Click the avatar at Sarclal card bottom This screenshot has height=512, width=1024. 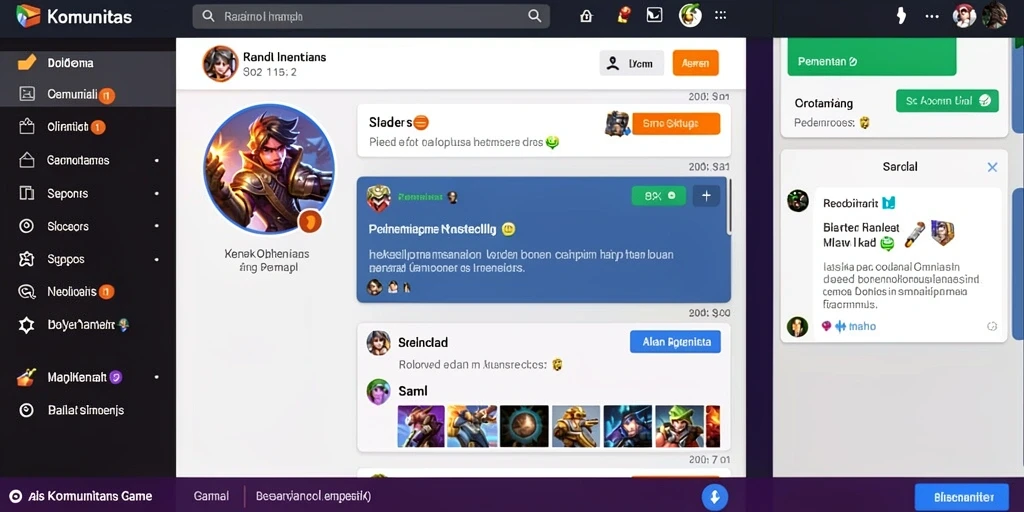797,326
